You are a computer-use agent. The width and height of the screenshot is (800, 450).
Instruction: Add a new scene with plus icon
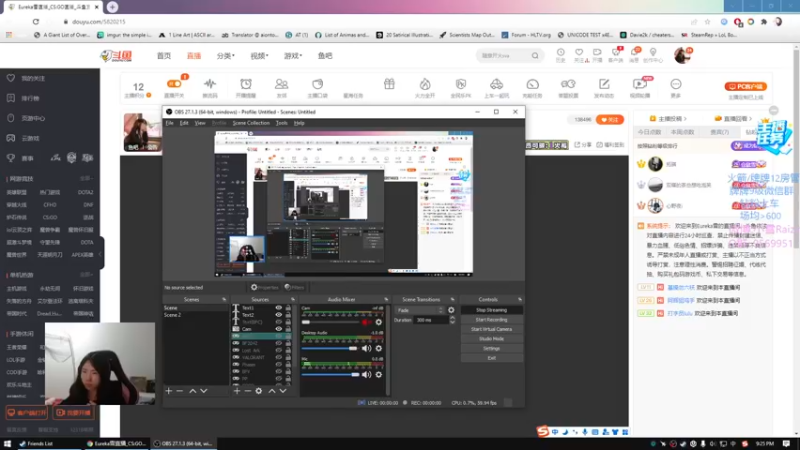tap(169, 391)
